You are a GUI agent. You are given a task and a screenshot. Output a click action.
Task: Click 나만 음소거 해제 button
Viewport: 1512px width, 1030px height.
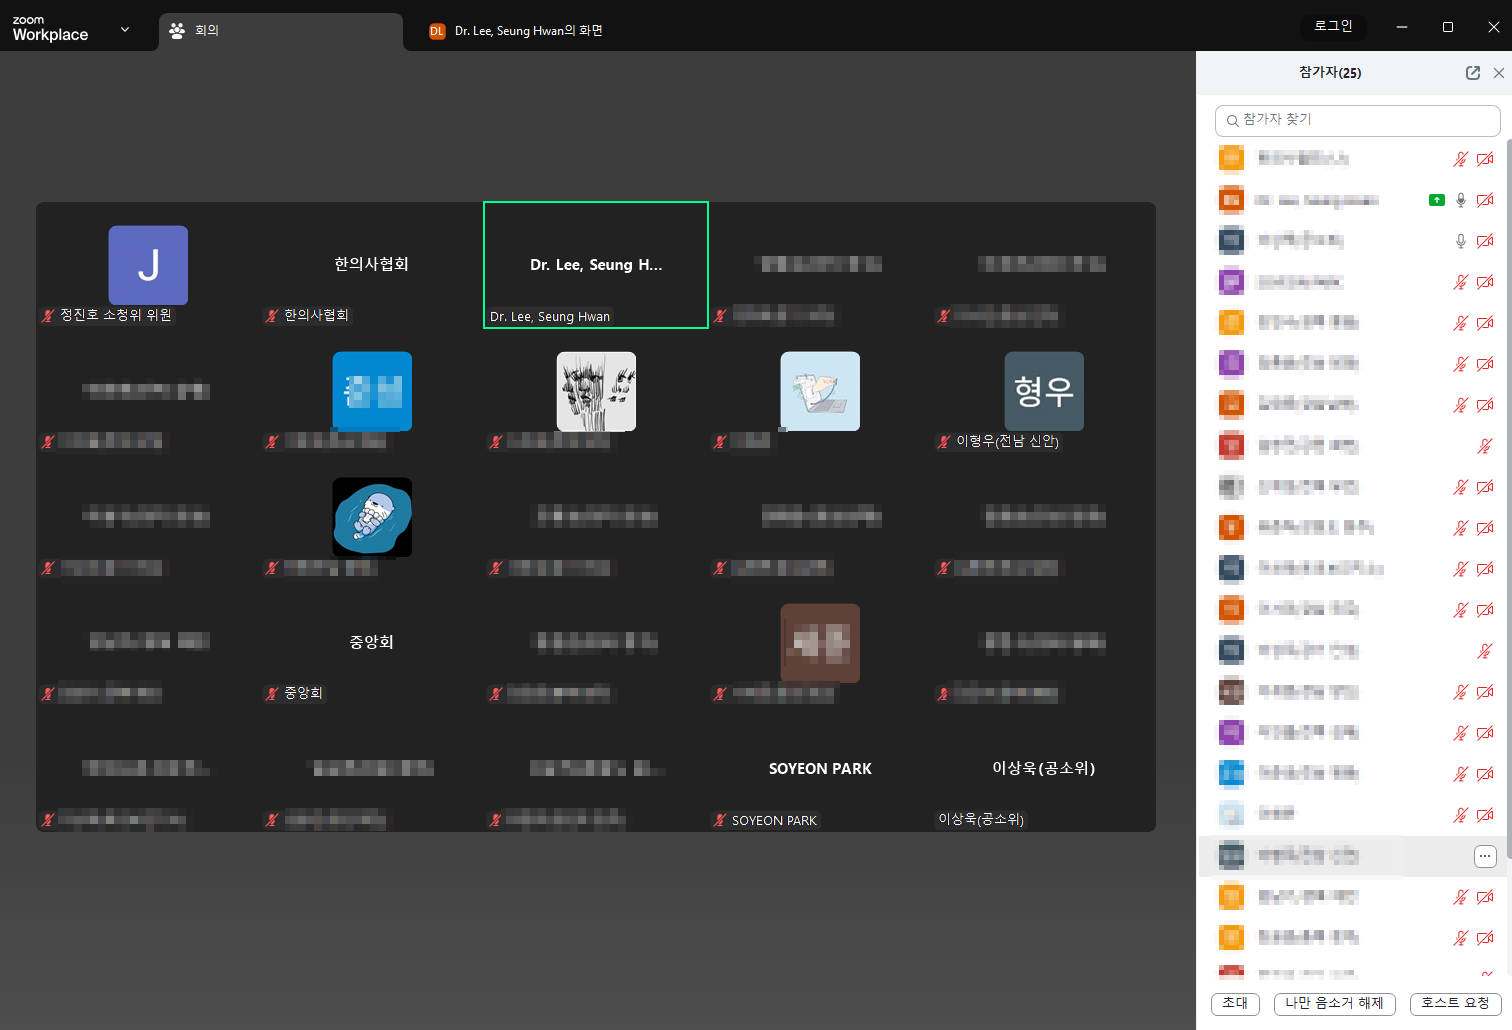(1334, 1003)
